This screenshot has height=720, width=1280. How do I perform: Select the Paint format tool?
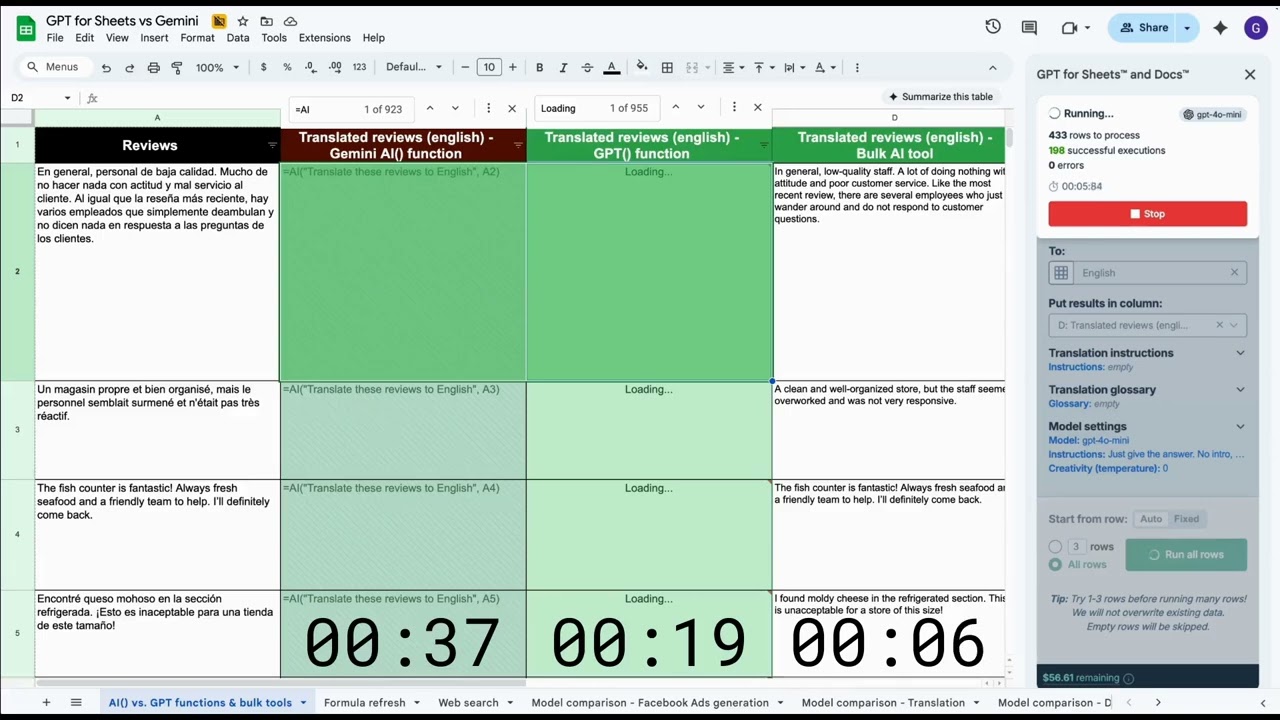pyautogui.click(x=177, y=68)
